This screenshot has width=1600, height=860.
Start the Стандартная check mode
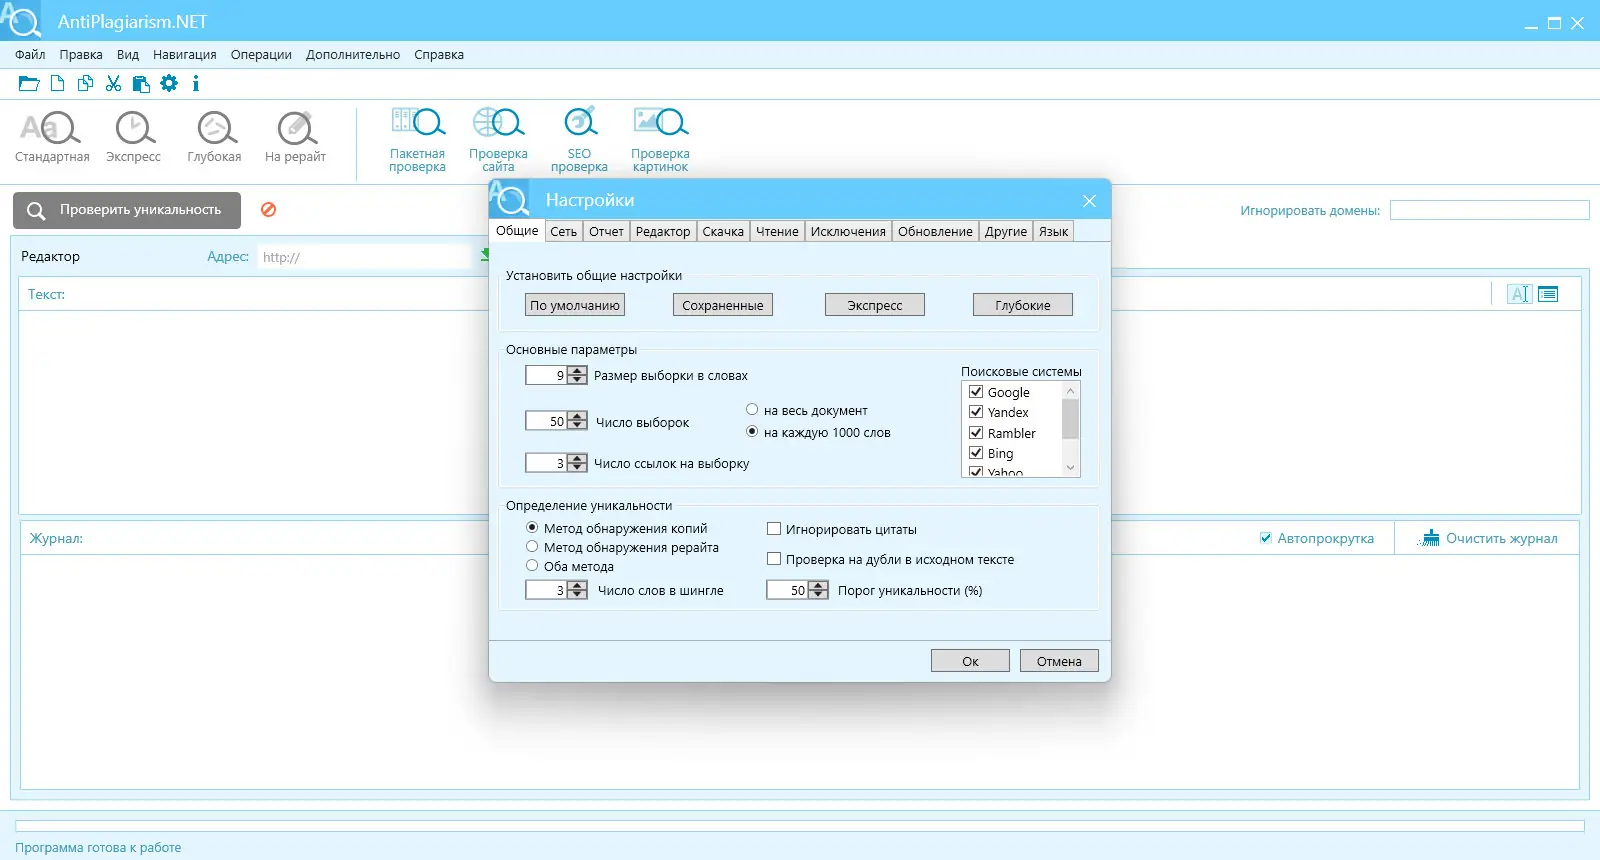52,137
